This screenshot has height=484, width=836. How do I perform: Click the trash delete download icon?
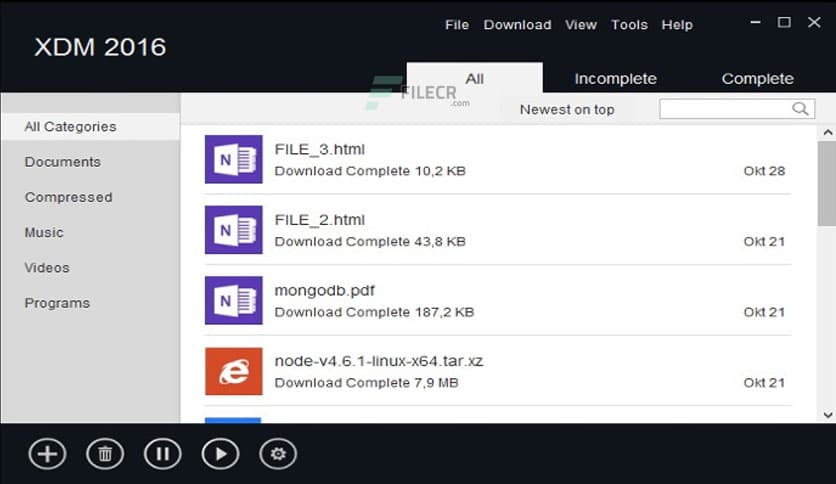[x=105, y=454]
